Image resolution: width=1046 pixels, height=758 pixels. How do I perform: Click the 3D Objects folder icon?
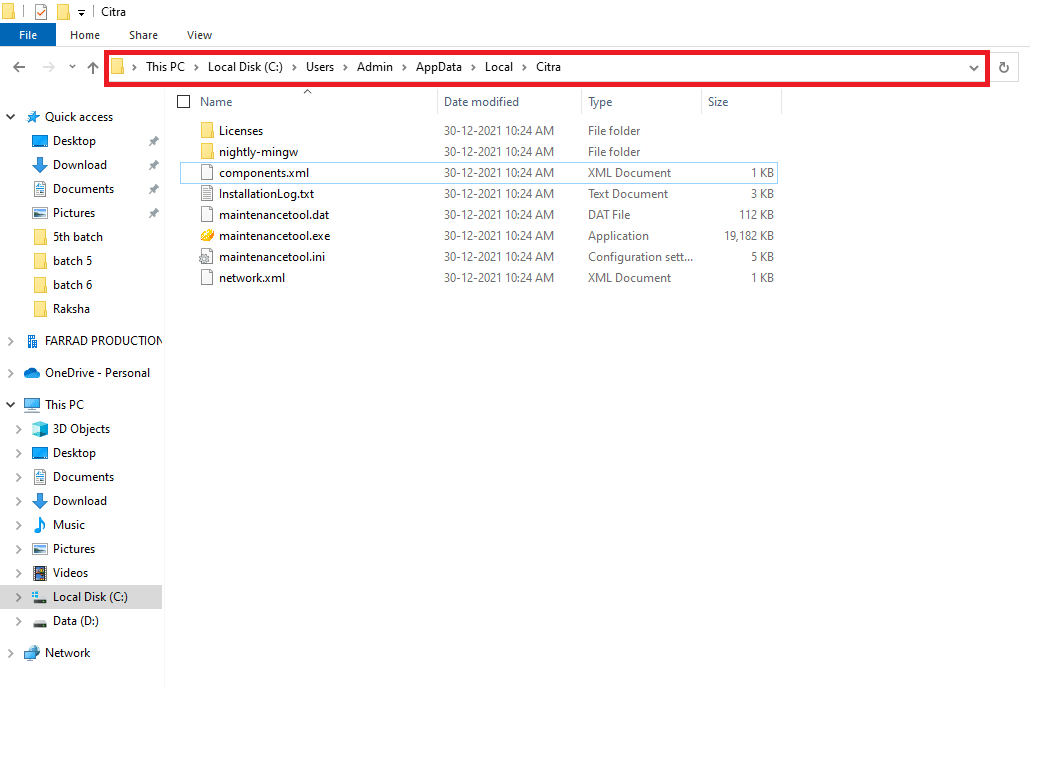point(40,429)
